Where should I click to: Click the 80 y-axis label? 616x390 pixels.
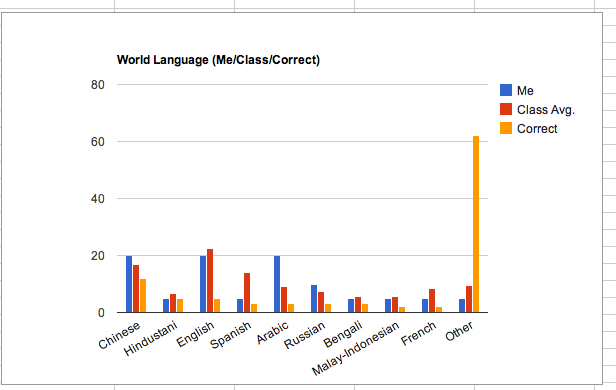97,85
